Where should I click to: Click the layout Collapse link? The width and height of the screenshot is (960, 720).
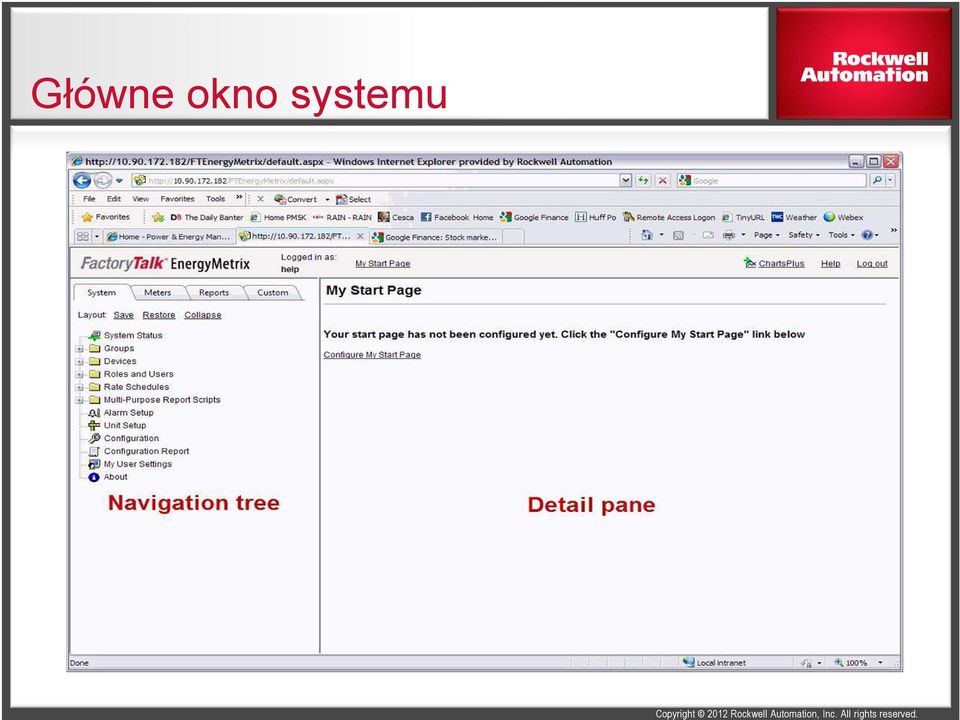[203, 315]
